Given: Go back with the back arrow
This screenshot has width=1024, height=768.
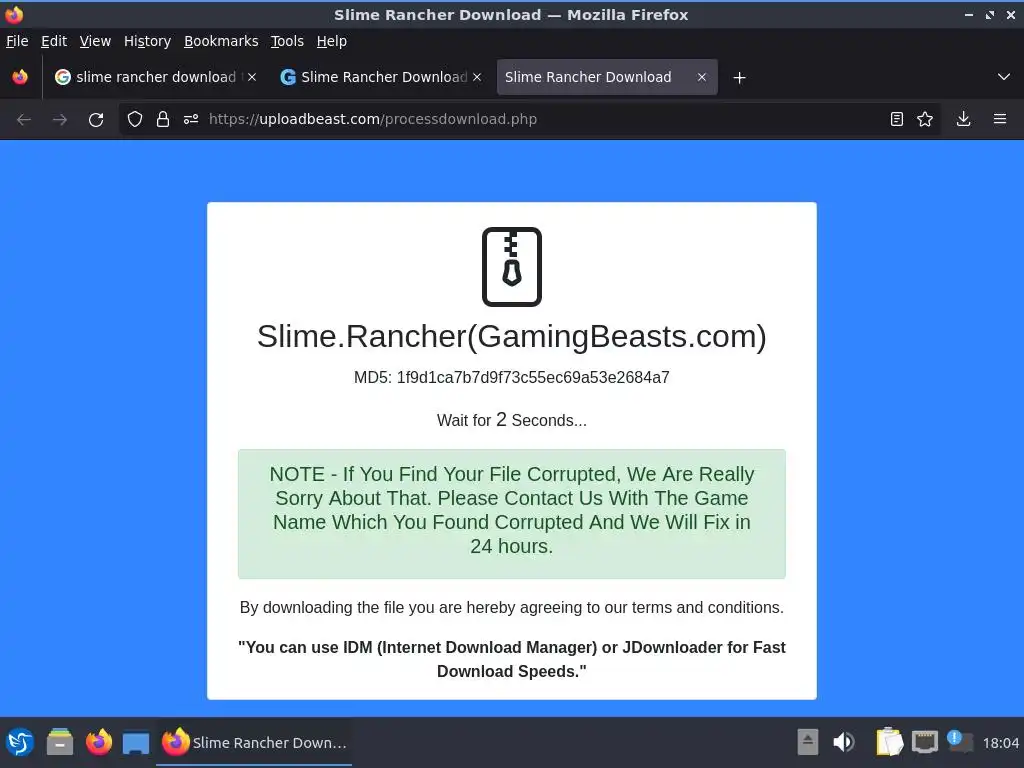Looking at the screenshot, I should pos(24,120).
